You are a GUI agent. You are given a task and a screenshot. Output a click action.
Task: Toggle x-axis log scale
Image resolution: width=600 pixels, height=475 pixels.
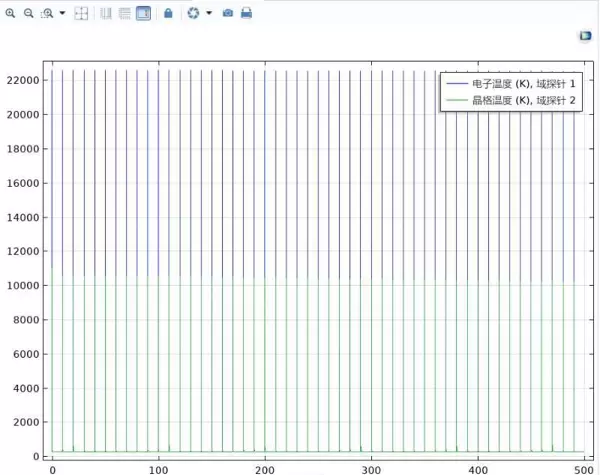[x=107, y=14]
